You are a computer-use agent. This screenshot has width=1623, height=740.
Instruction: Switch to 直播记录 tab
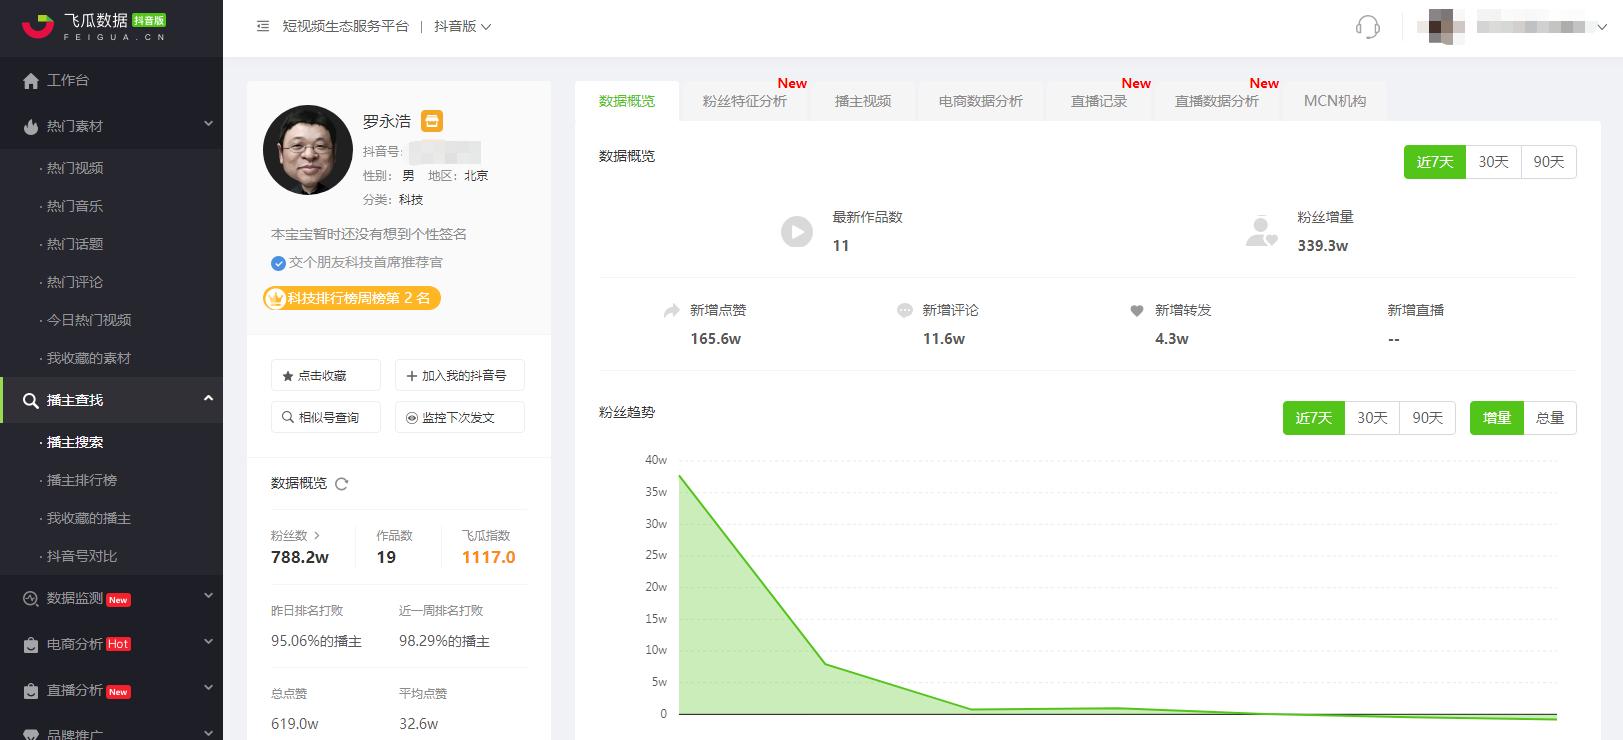click(x=1099, y=101)
